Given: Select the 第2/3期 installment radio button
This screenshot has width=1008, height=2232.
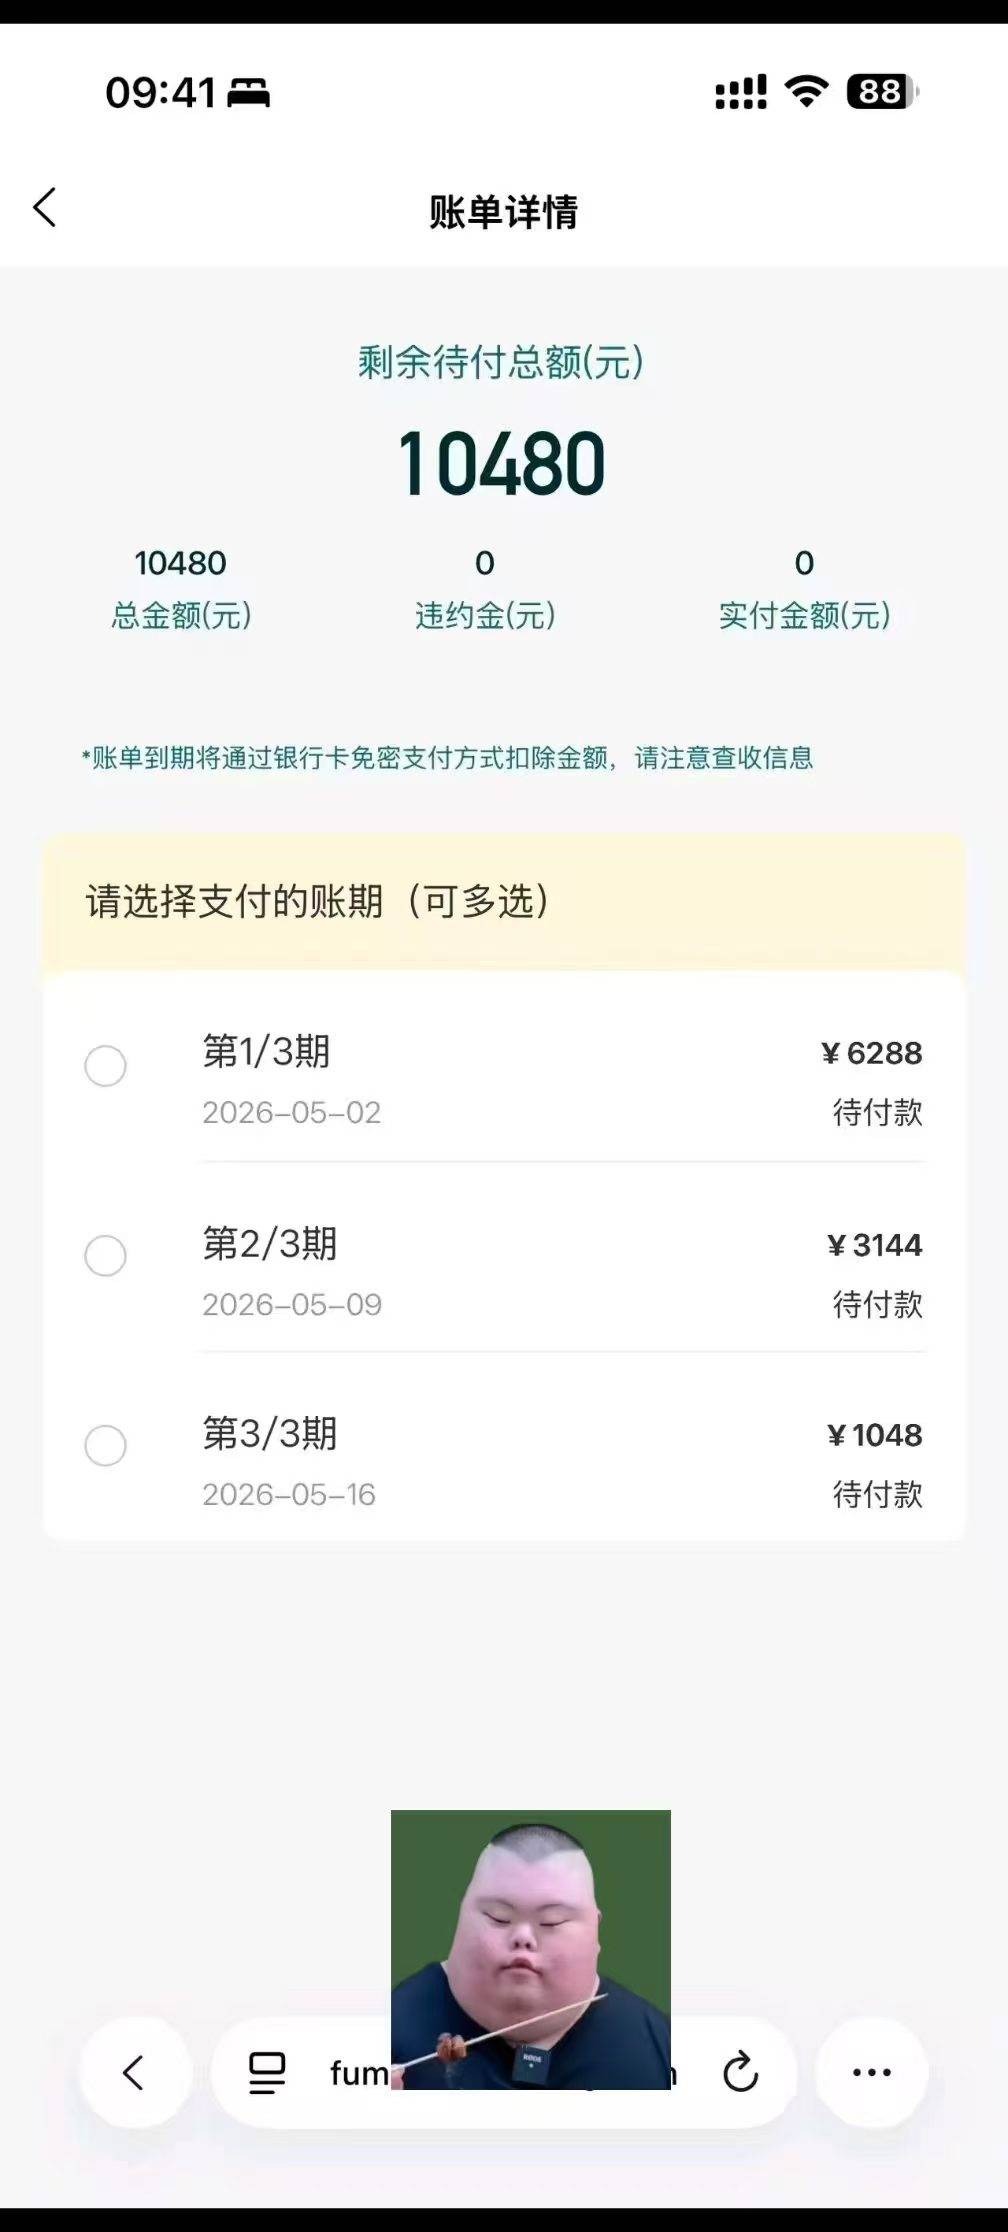Looking at the screenshot, I should coord(105,1256).
